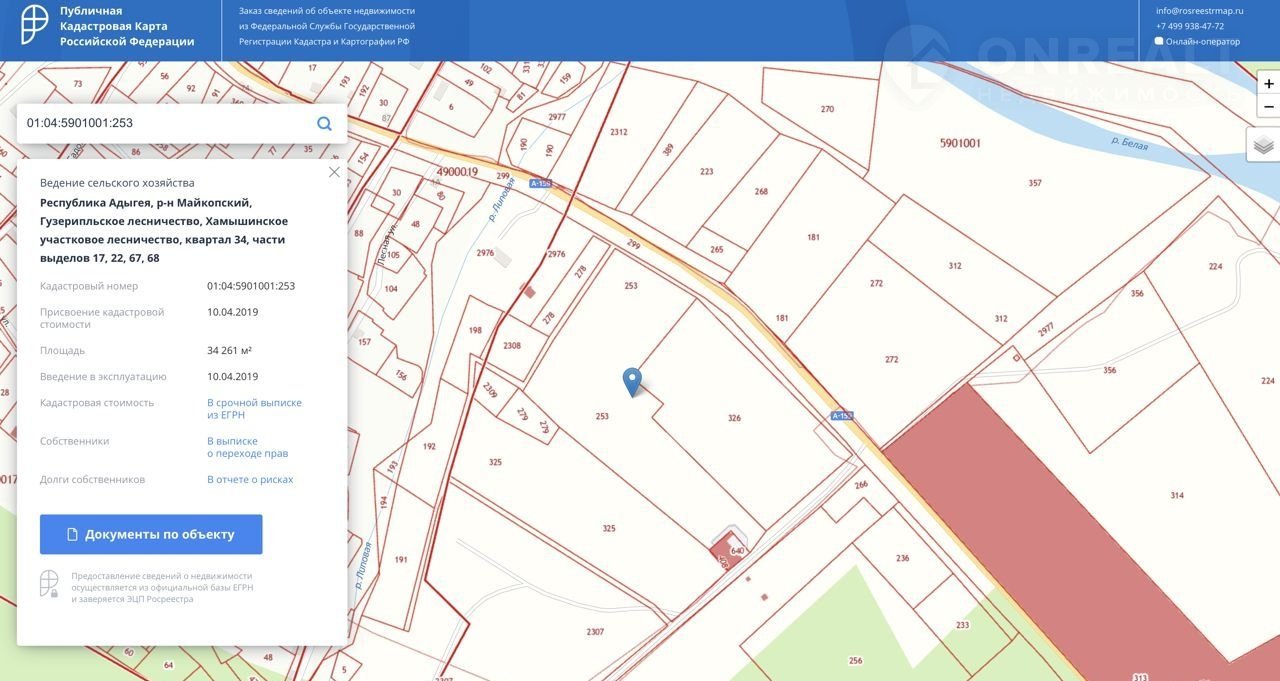Click the blue location pin marker

click(x=632, y=381)
